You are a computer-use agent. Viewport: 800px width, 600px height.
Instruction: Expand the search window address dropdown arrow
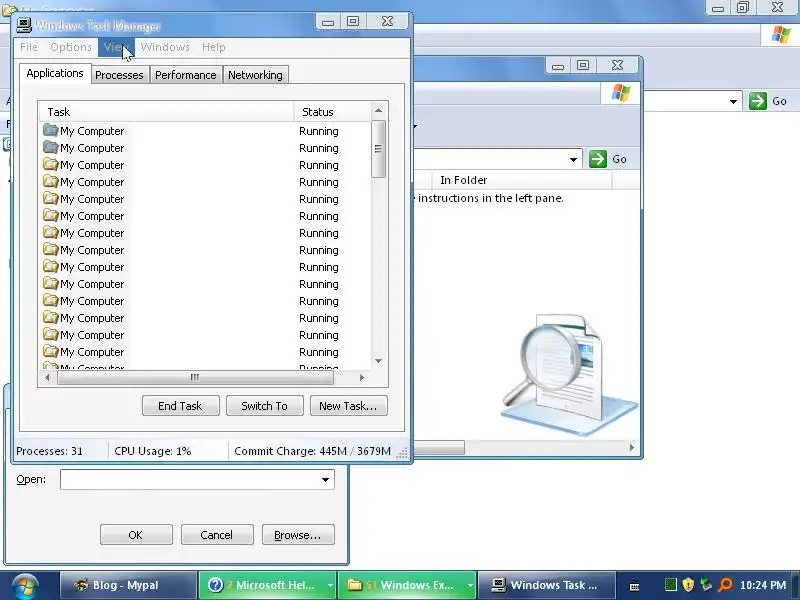[573, 160]
